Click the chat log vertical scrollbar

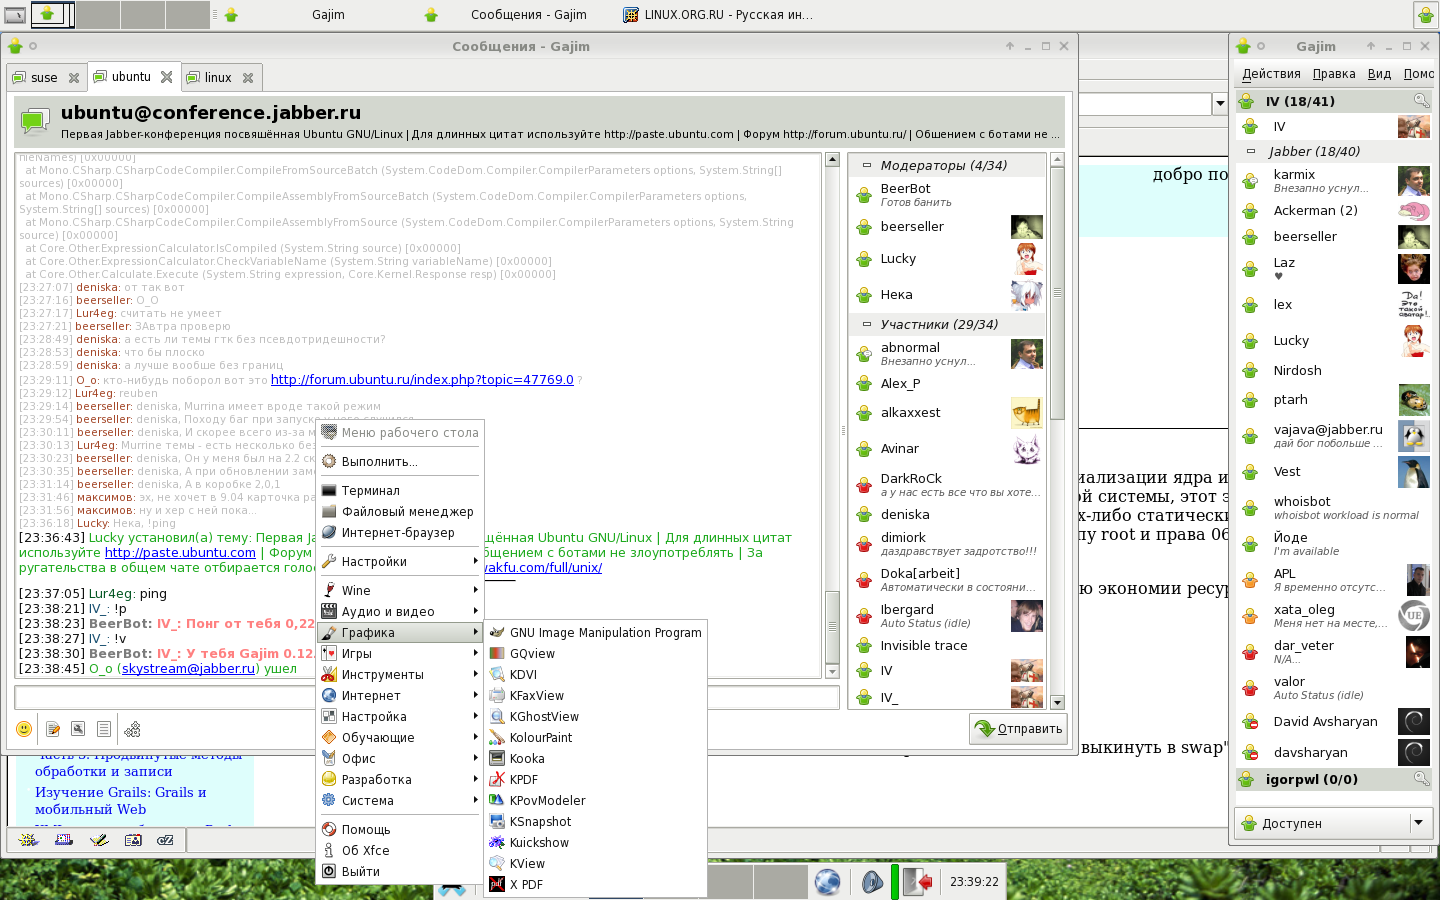click(832, 415)
